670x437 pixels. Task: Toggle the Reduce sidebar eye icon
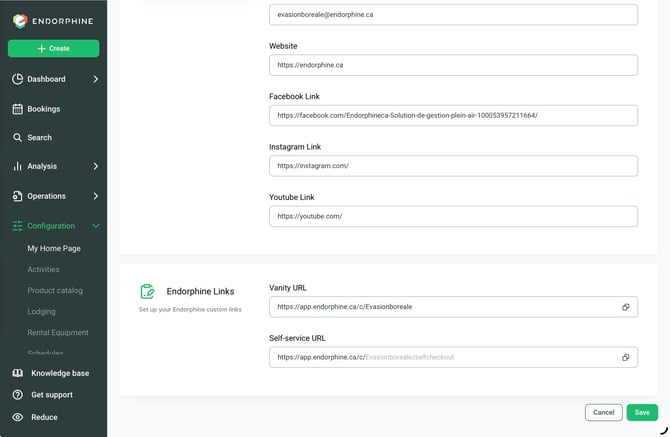point(18,417)
